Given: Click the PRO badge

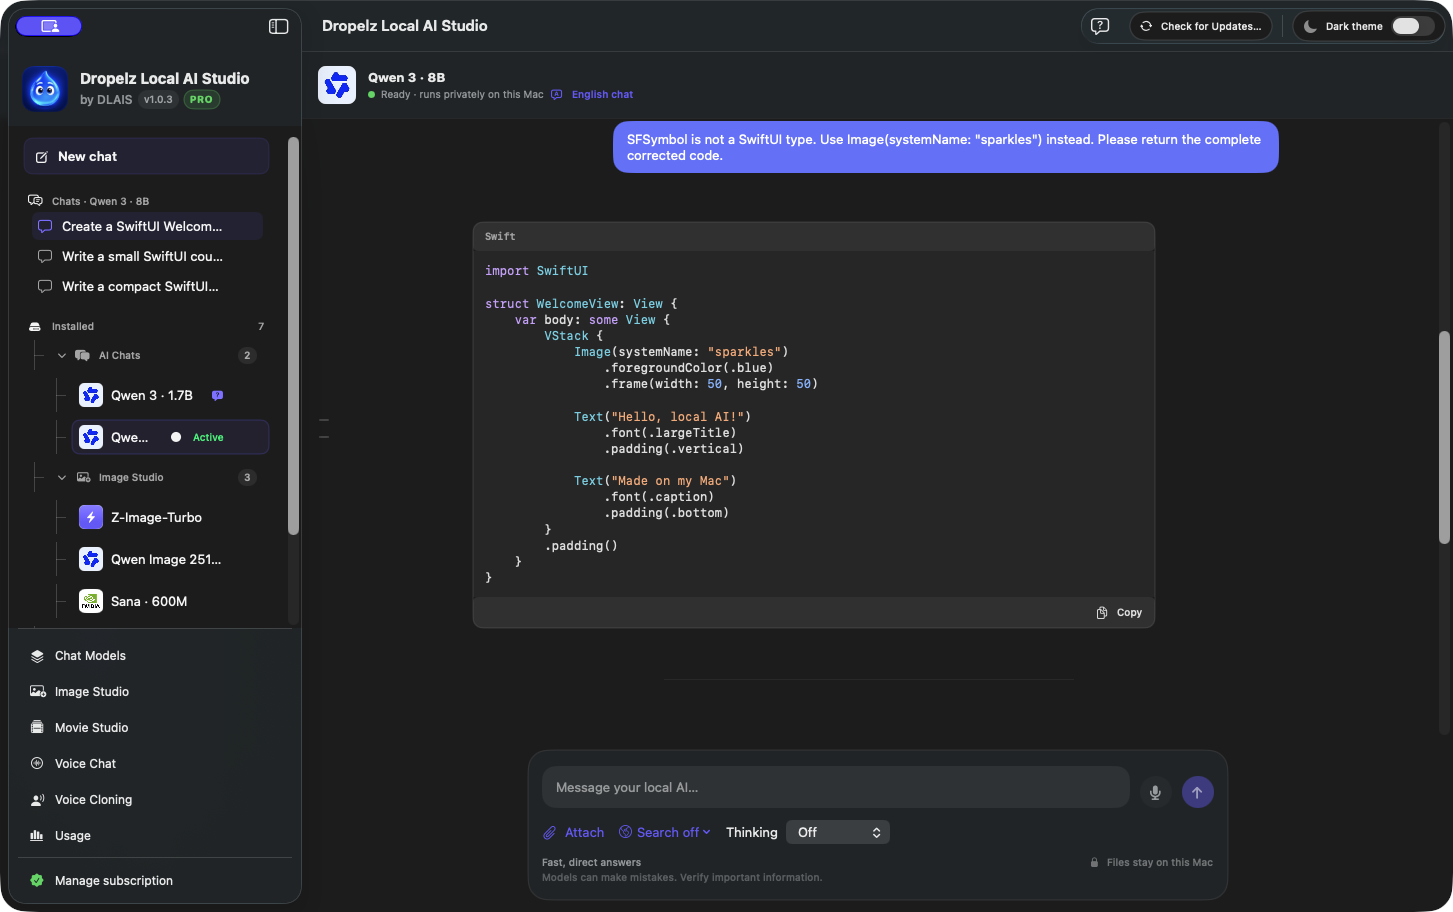Looking at the screenshot, I should (x=201, y=99).
